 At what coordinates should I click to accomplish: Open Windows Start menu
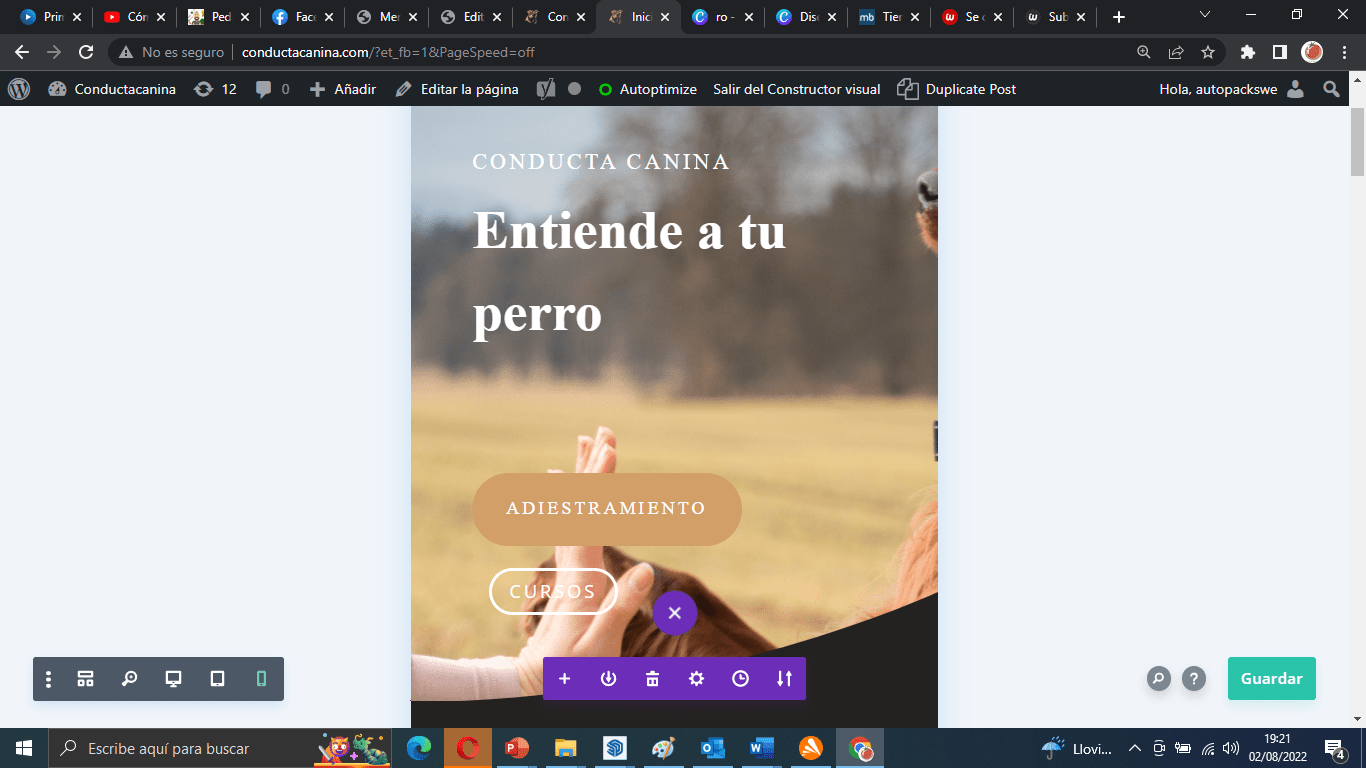point(24,748)
